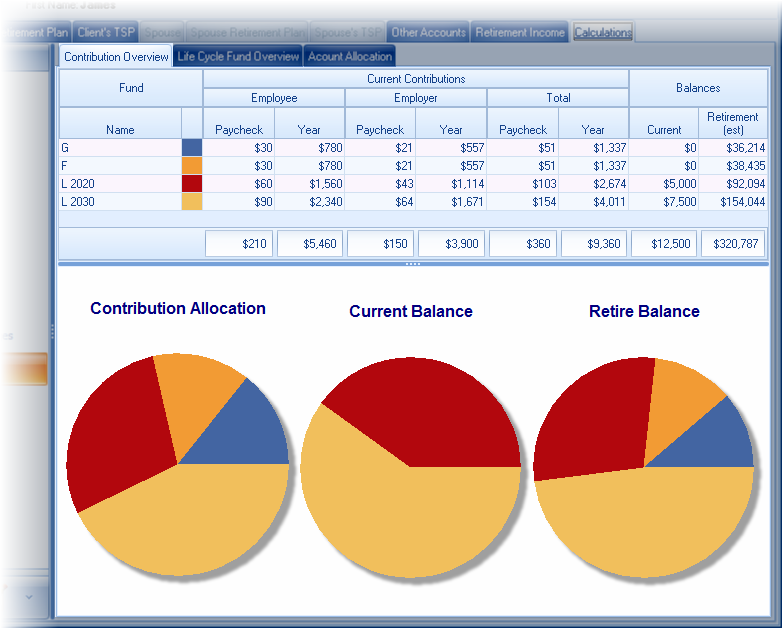Open the Other Accounts tab
This screenshot has height=628, width=782.
coord(428,32)
